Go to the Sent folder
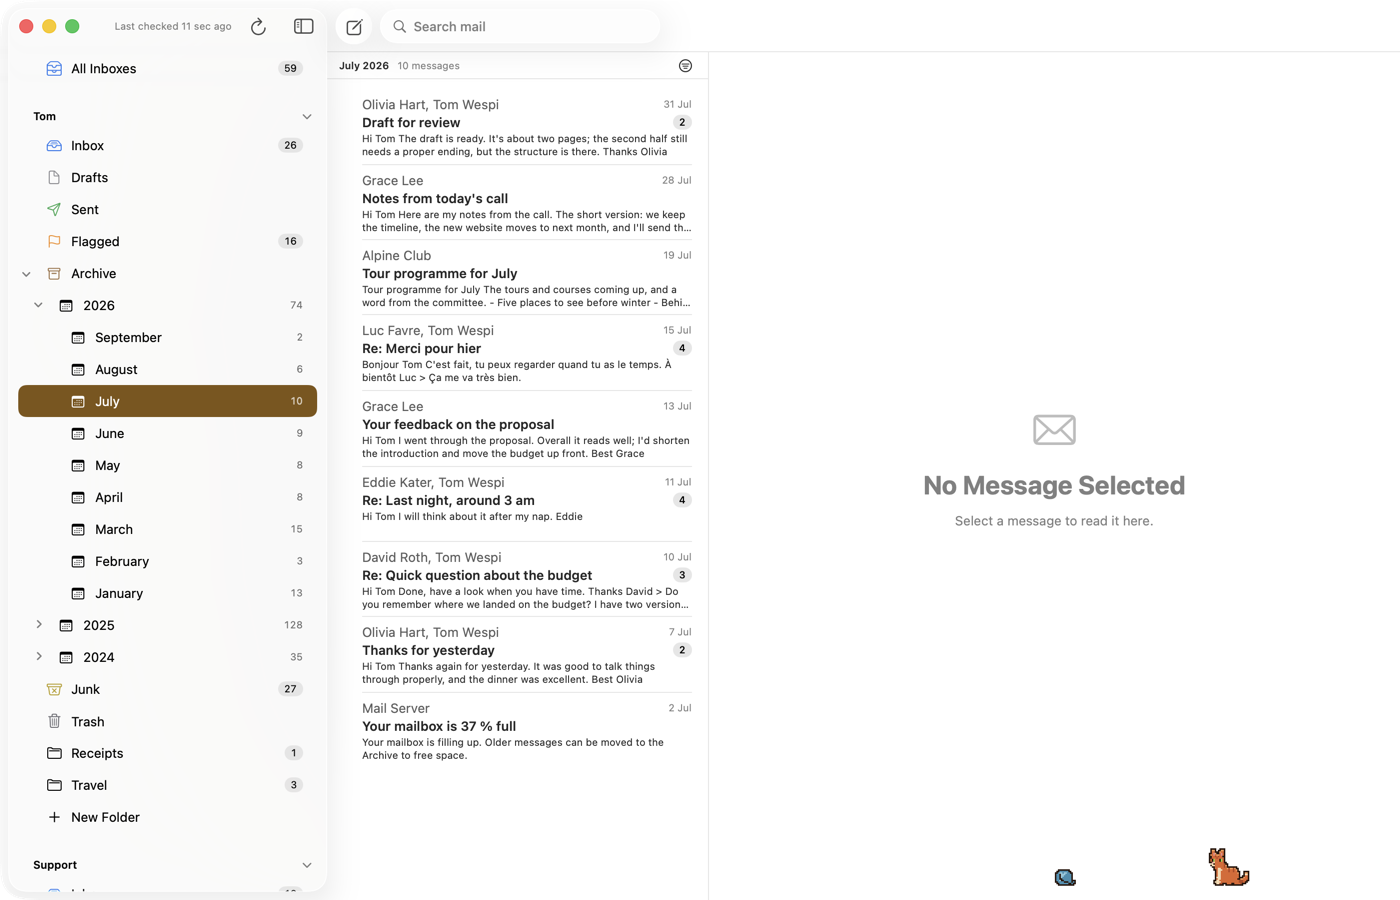This screenshot has height=900, width=1400. (x=168, y=210)
